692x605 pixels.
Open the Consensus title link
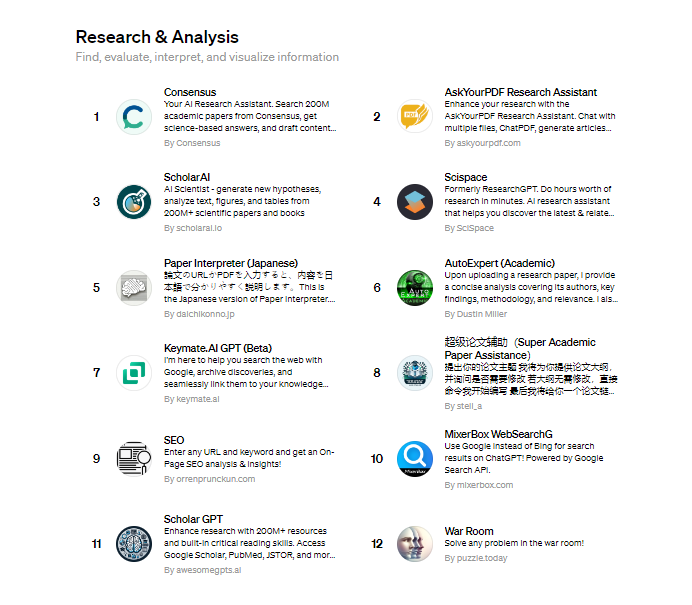pos(190,92)
